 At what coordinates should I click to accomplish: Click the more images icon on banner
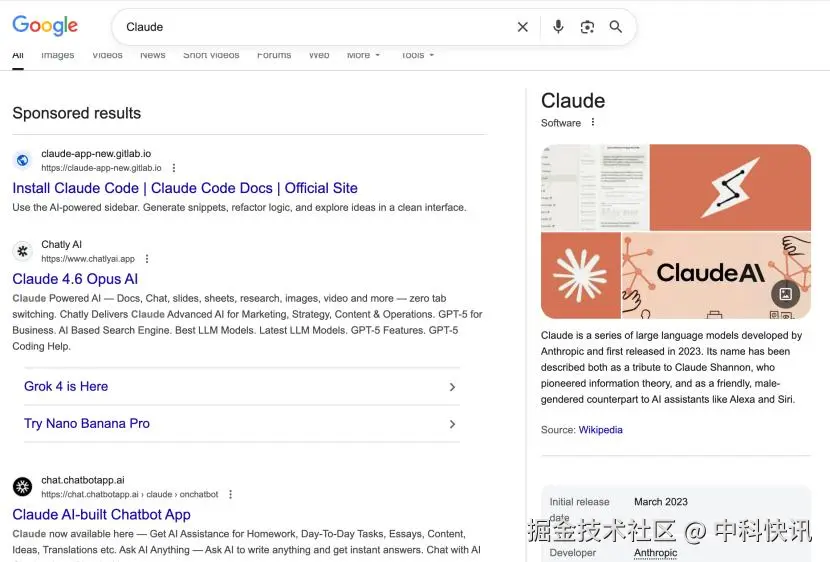tap(786, 294)
